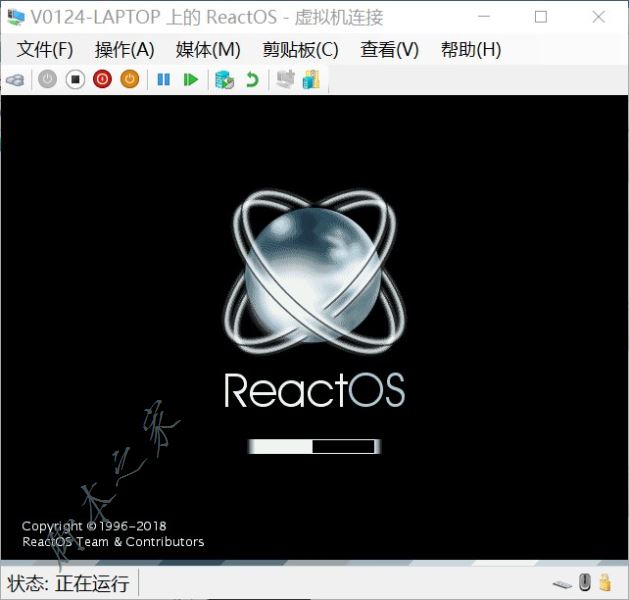Create a checkpoint with the toolbar icon

225,80
